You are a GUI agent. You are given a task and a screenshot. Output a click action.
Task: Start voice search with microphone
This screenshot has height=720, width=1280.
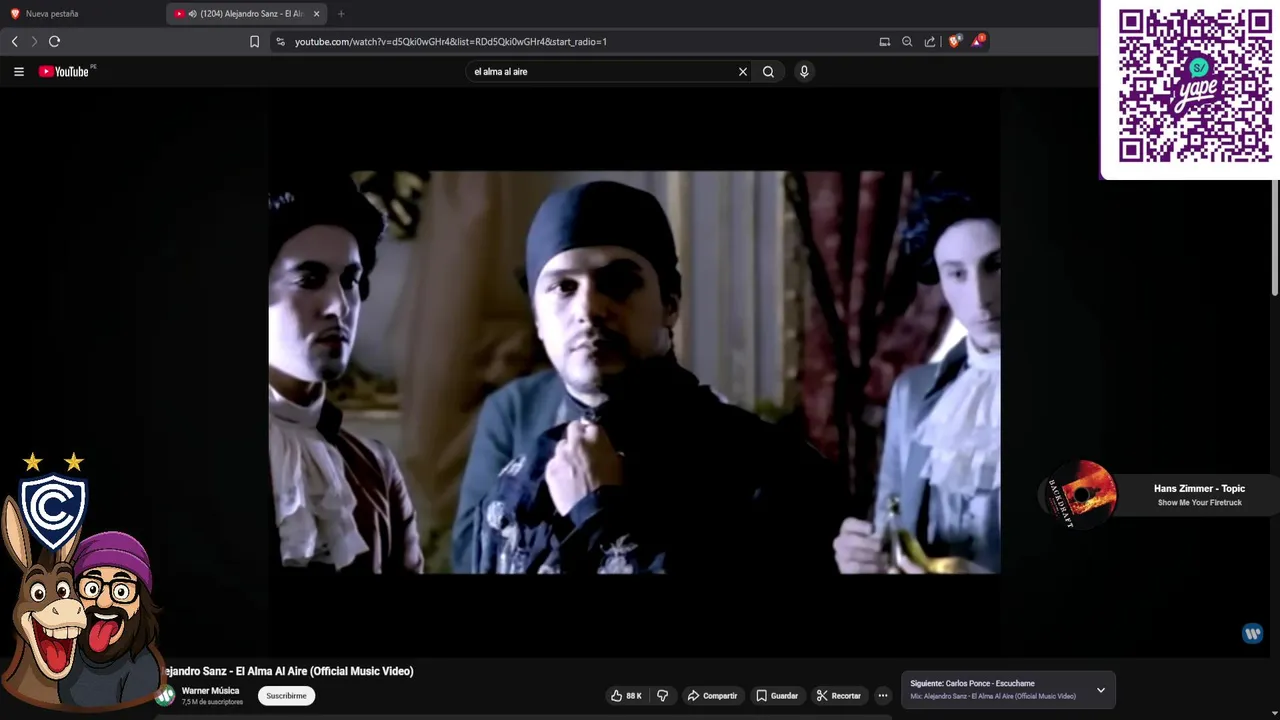pos(803,72)
